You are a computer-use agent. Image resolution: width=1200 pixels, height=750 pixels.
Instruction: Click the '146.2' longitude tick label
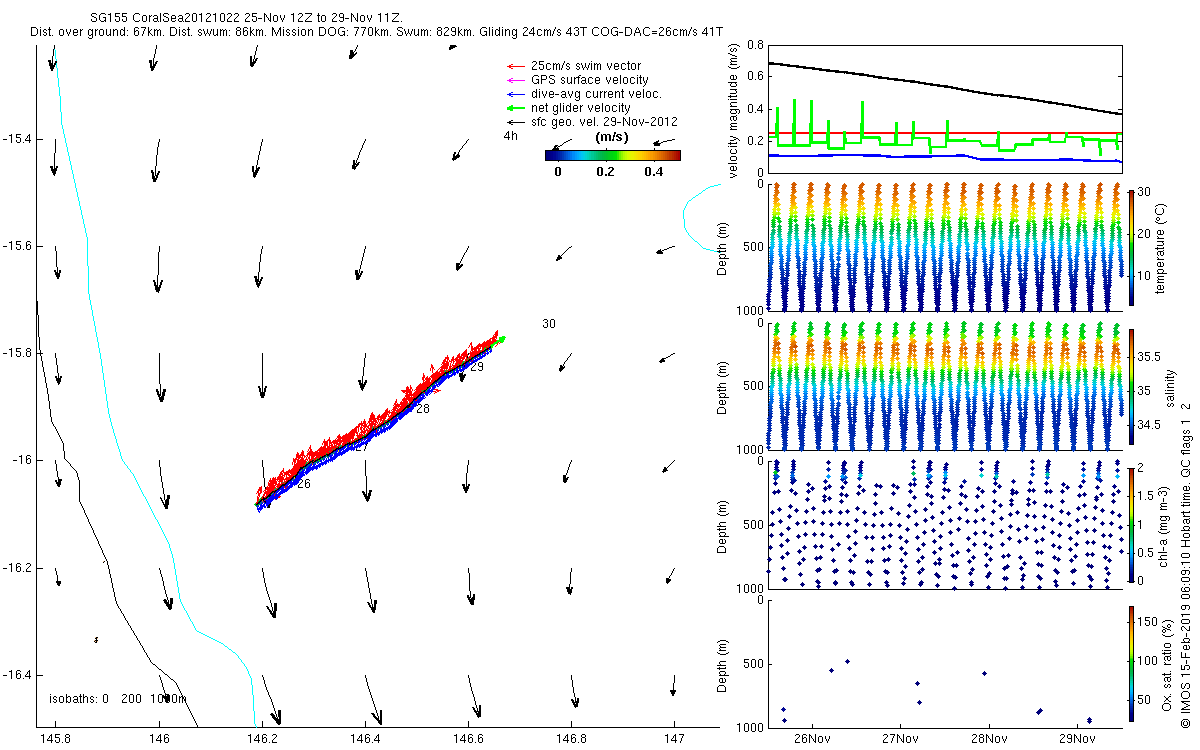(261, 739)
